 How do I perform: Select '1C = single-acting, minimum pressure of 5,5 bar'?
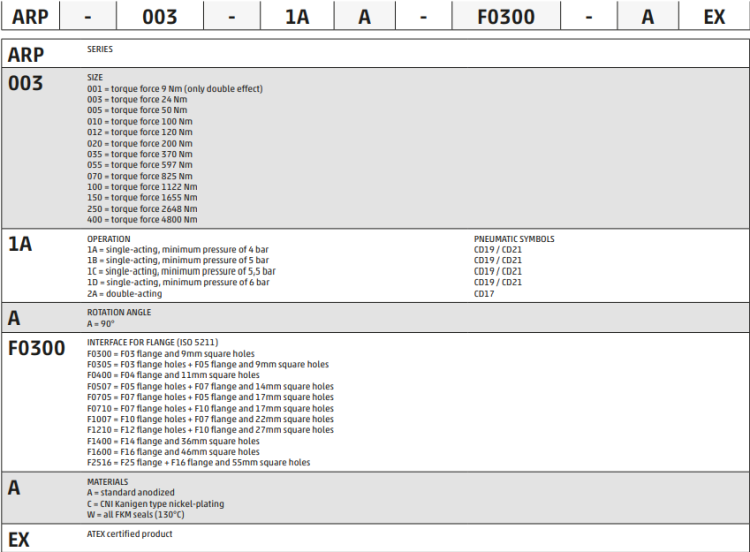tap(181, 271)
